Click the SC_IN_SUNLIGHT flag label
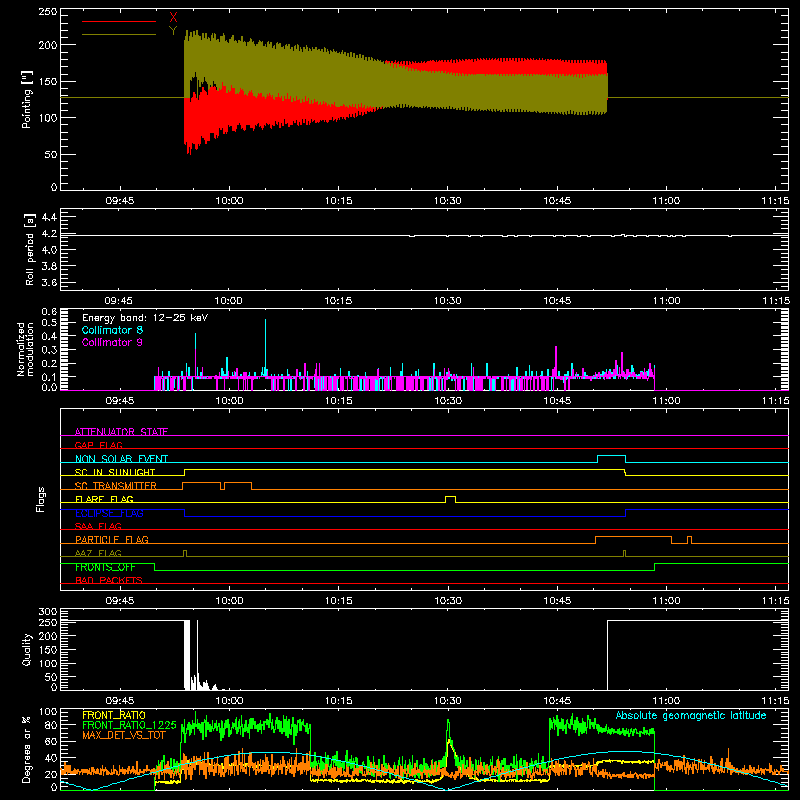The width and height of the screenshot is (800, 800). [115, 472]
